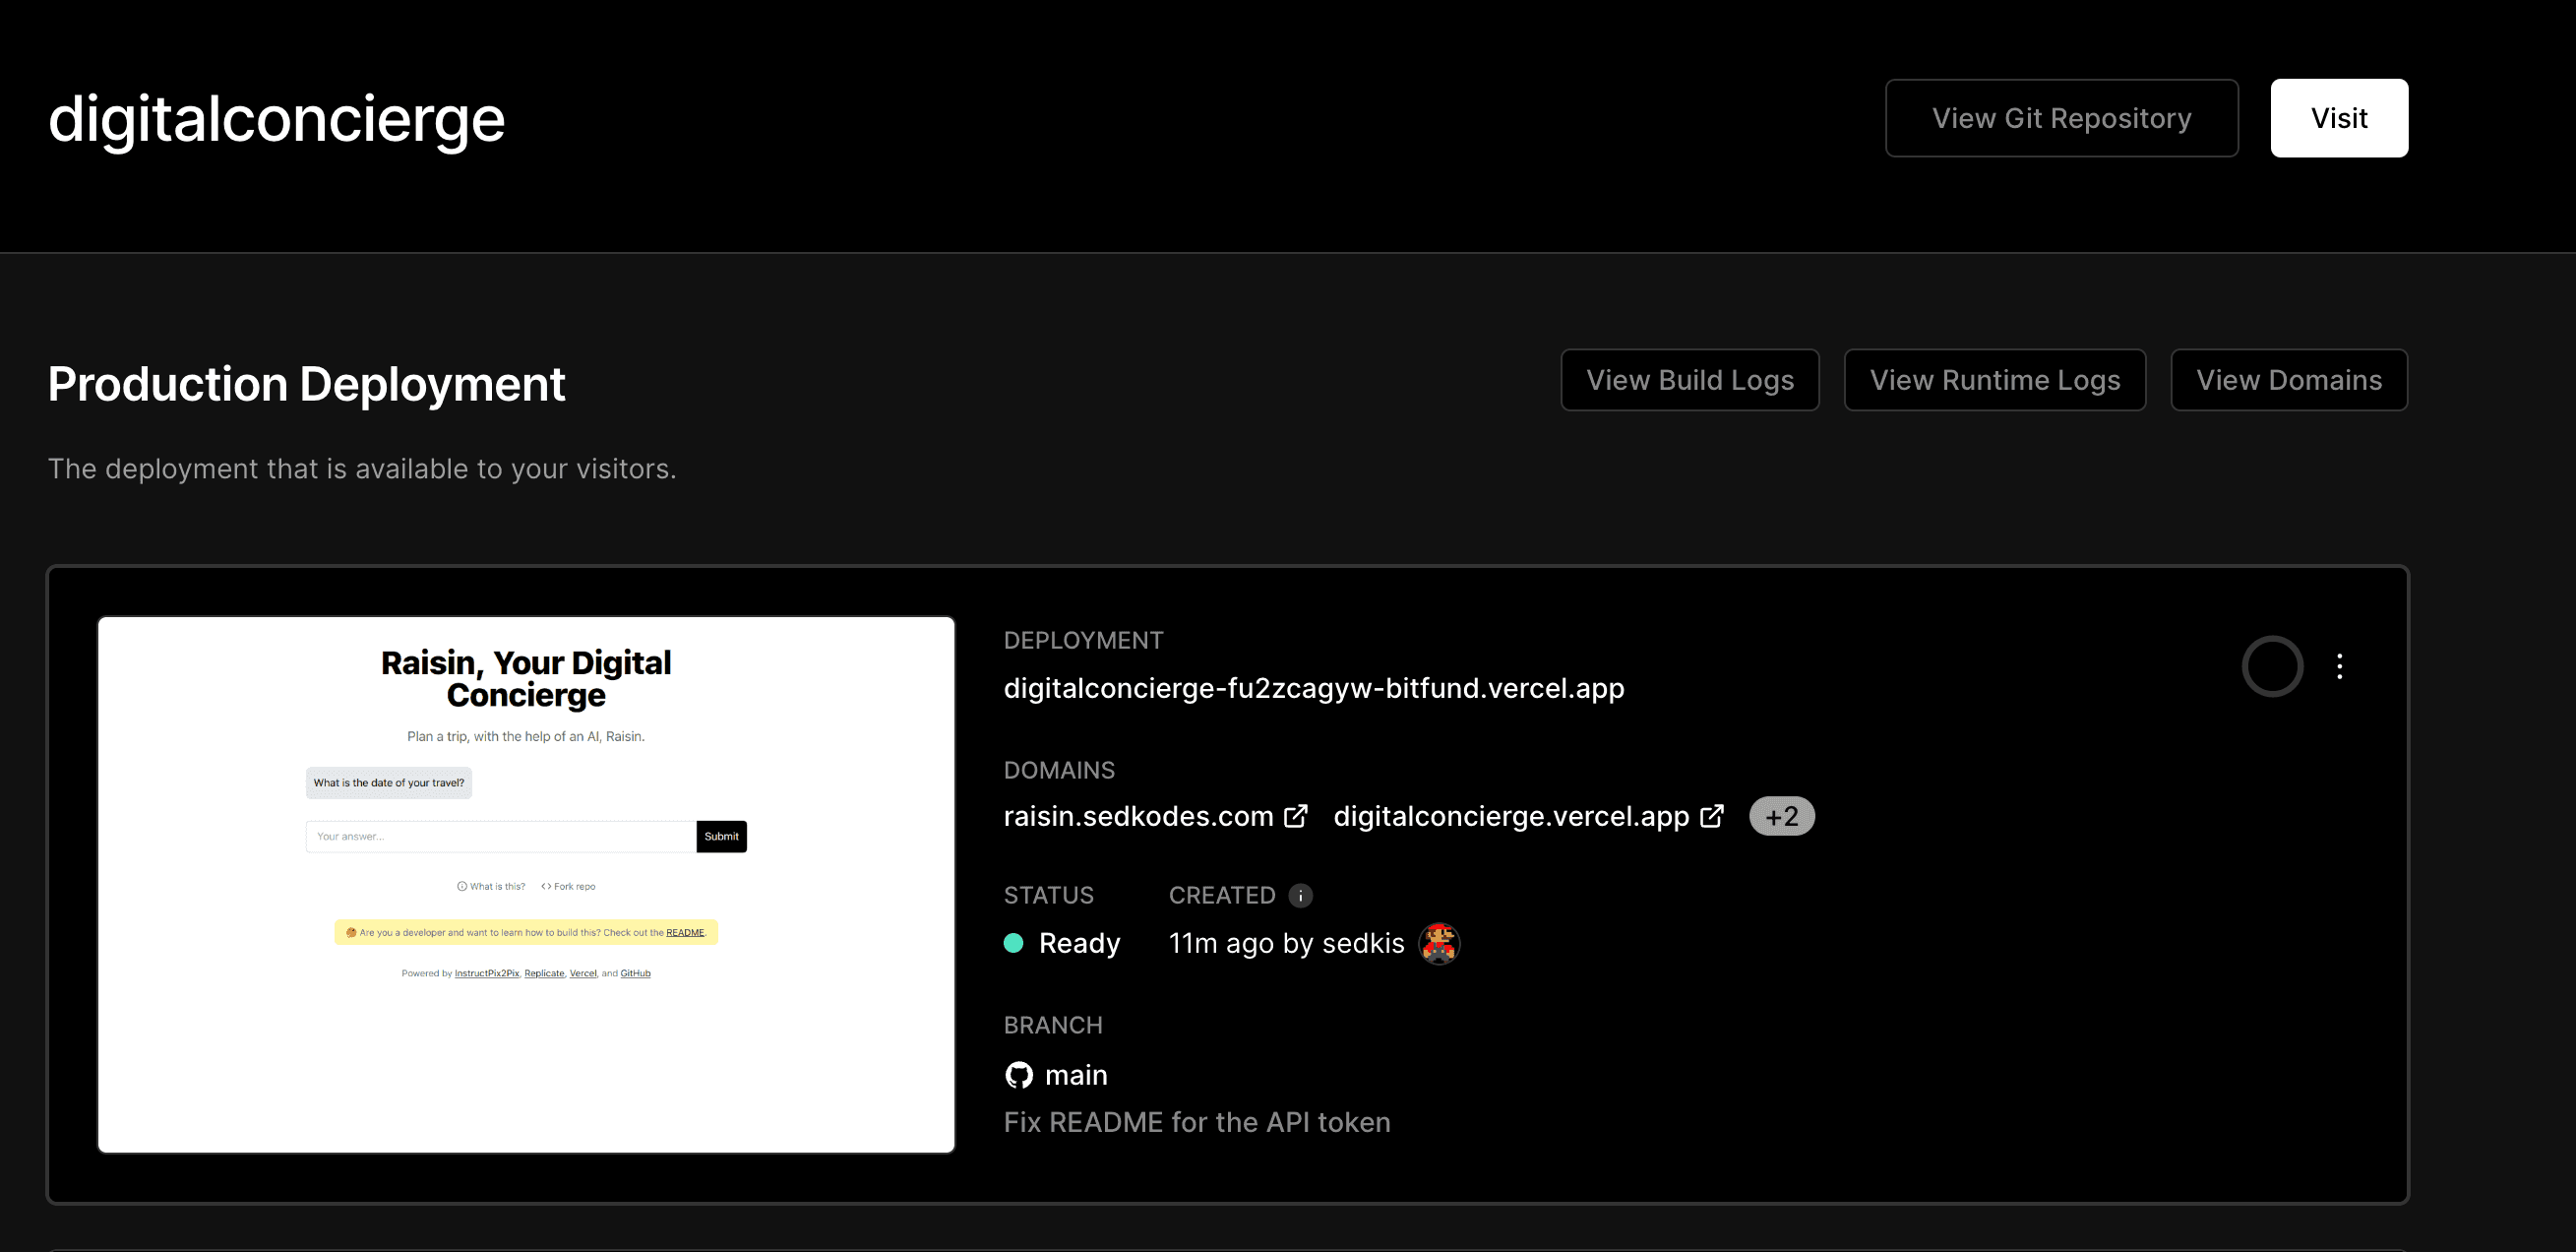This screenshot has width=2576, height=1252.
Task: Open the View Git Repository button
Action: (2061, 118)
